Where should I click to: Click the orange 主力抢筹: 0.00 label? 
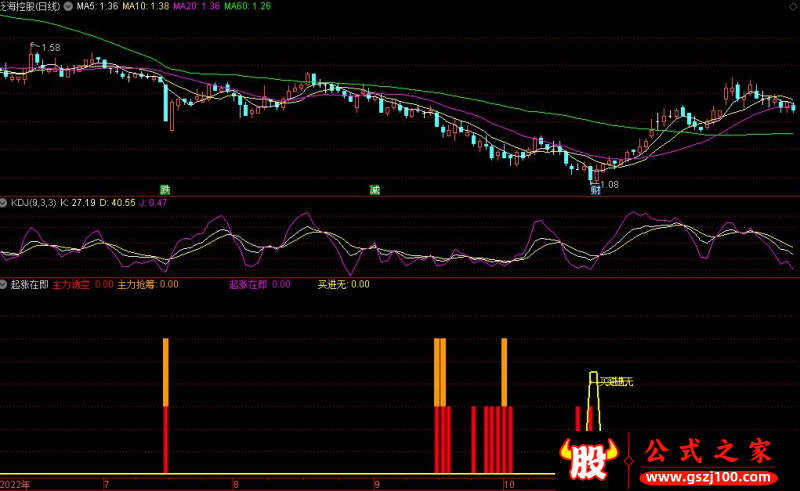point(148,284)
